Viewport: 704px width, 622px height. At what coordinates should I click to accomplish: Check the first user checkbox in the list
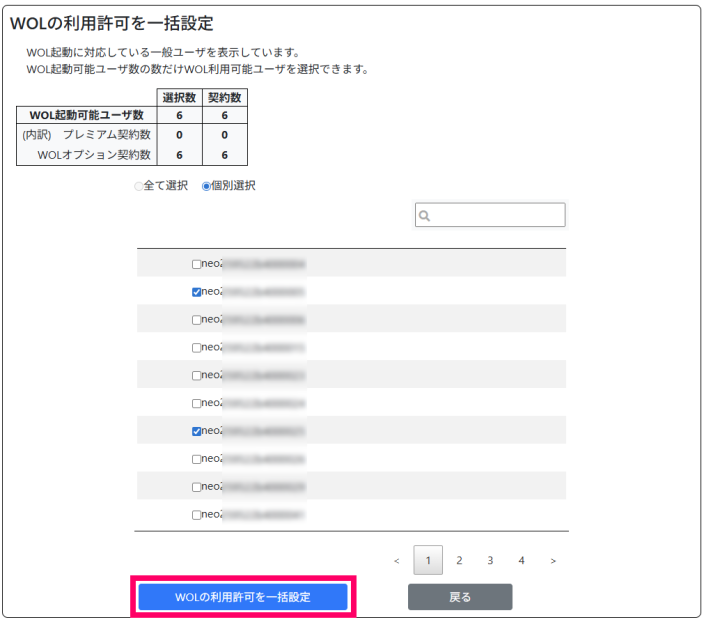click(196, 265)
